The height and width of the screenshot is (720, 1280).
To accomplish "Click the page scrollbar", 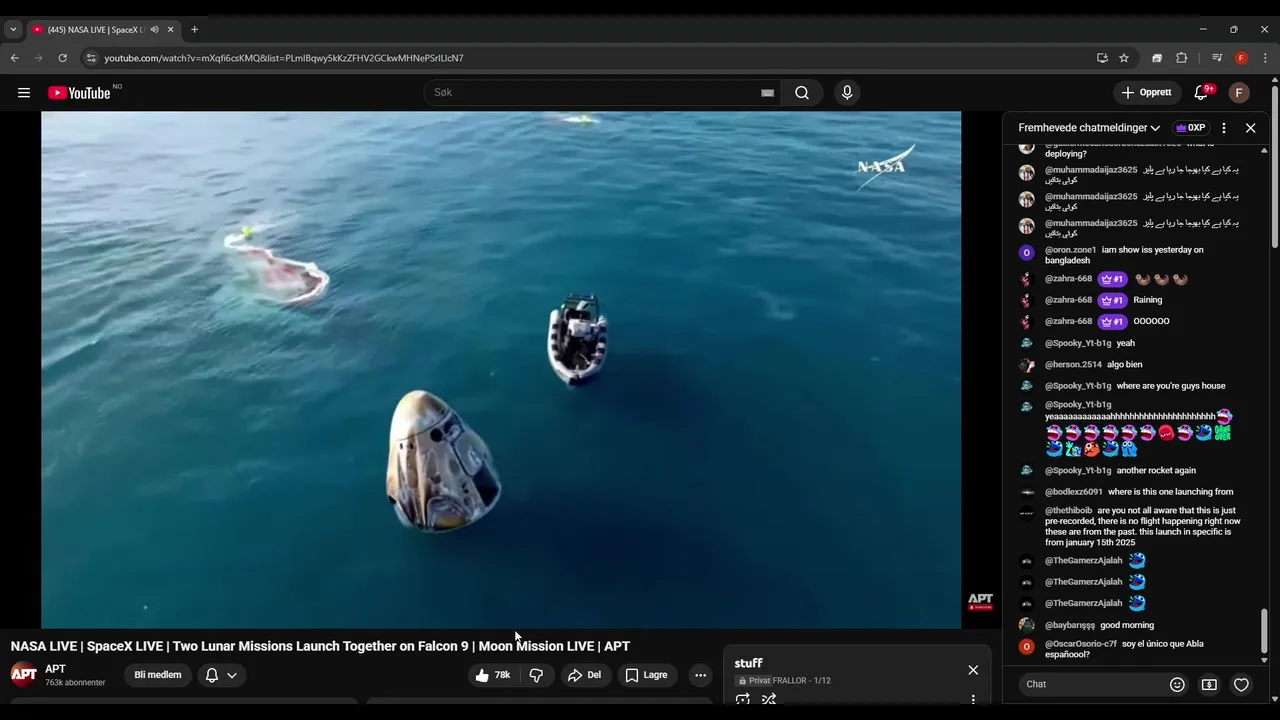I will [x=1275, y=169].
